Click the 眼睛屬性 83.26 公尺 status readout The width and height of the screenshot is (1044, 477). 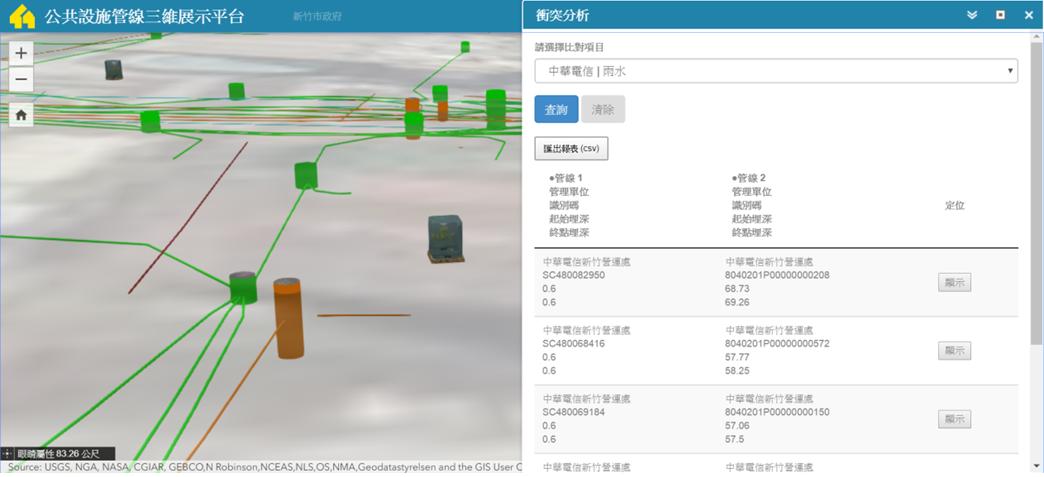click(x=59, y=454)
